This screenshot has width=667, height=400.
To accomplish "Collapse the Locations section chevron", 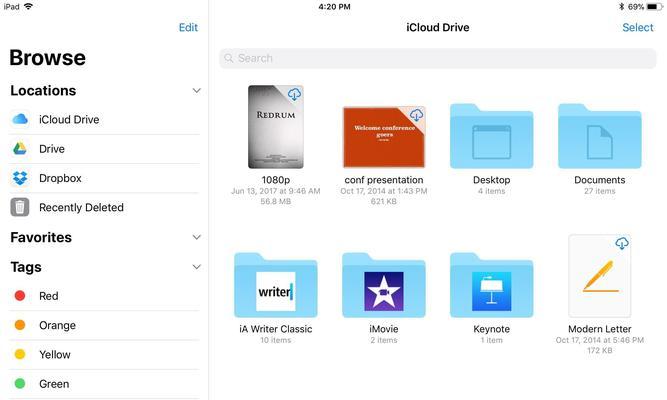I will pos(197,91).
